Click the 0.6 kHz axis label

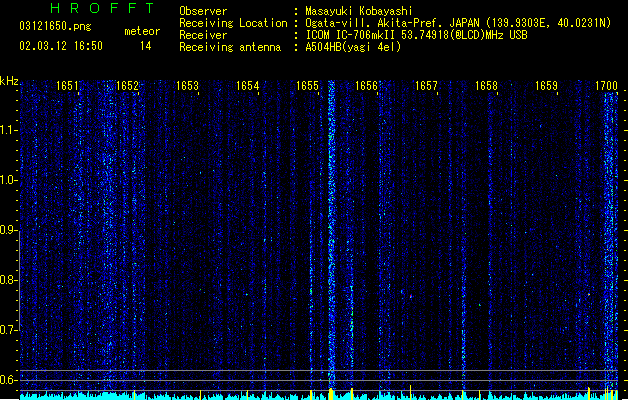coord(9,380)
